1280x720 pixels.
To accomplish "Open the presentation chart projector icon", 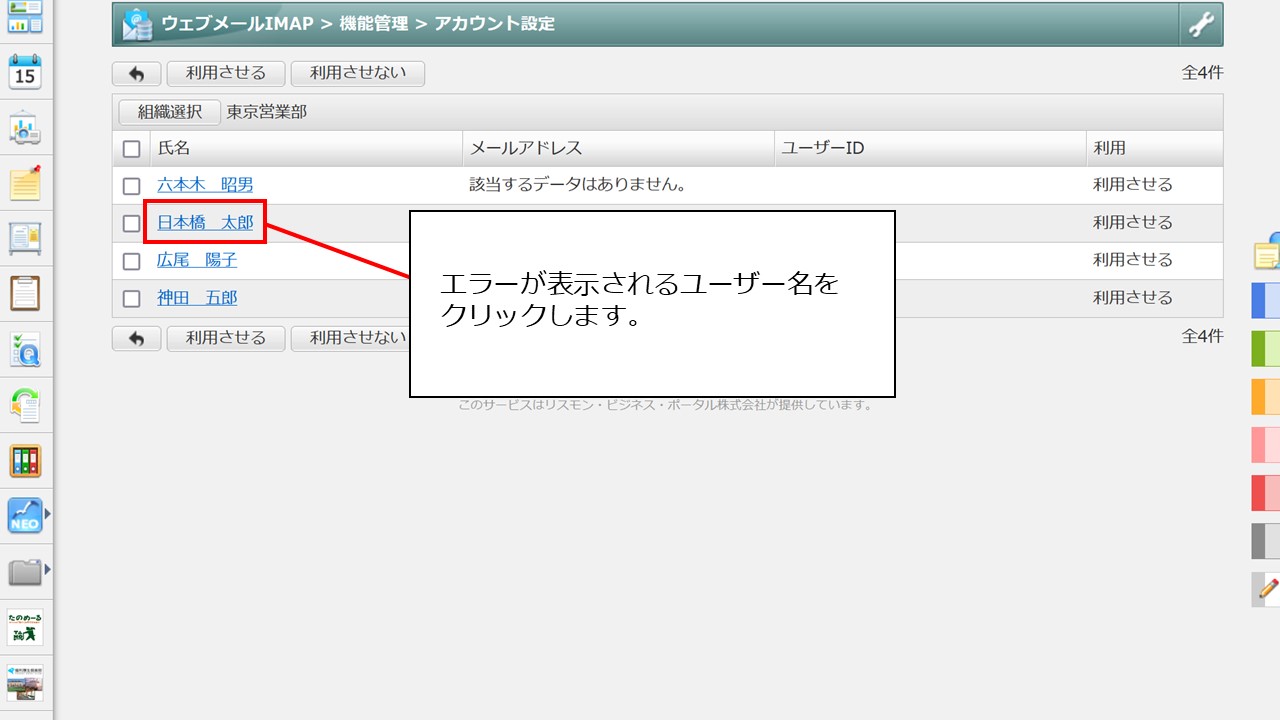I will [x=25, y=128].
